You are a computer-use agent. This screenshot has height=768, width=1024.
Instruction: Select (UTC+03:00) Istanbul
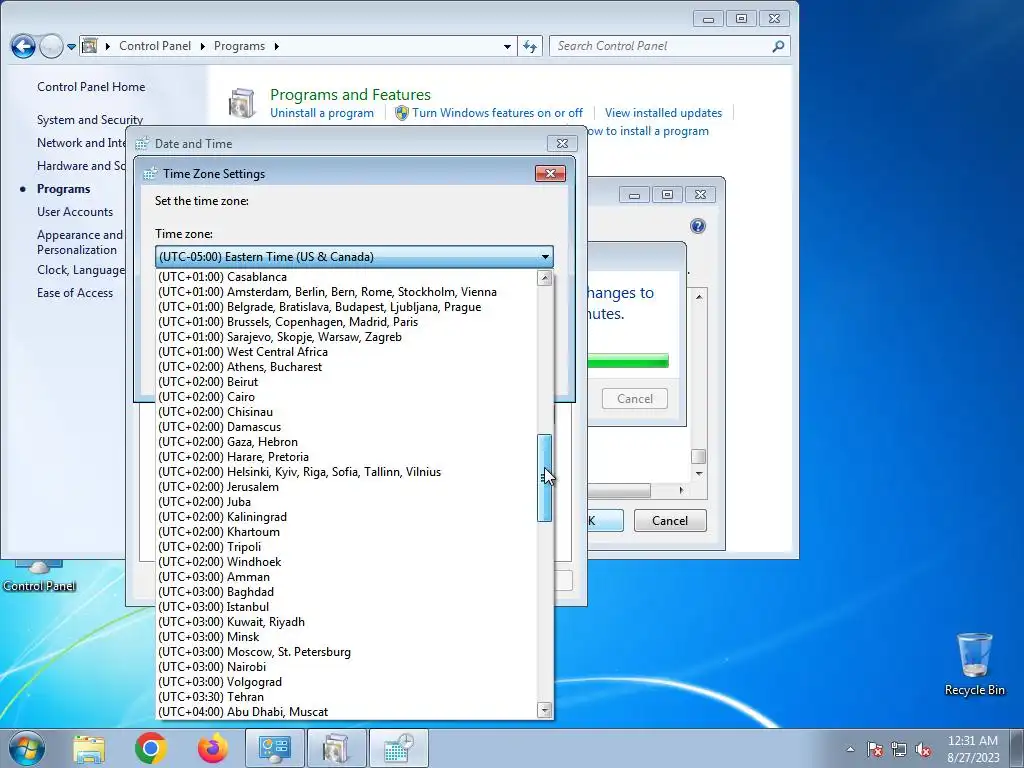346,607
